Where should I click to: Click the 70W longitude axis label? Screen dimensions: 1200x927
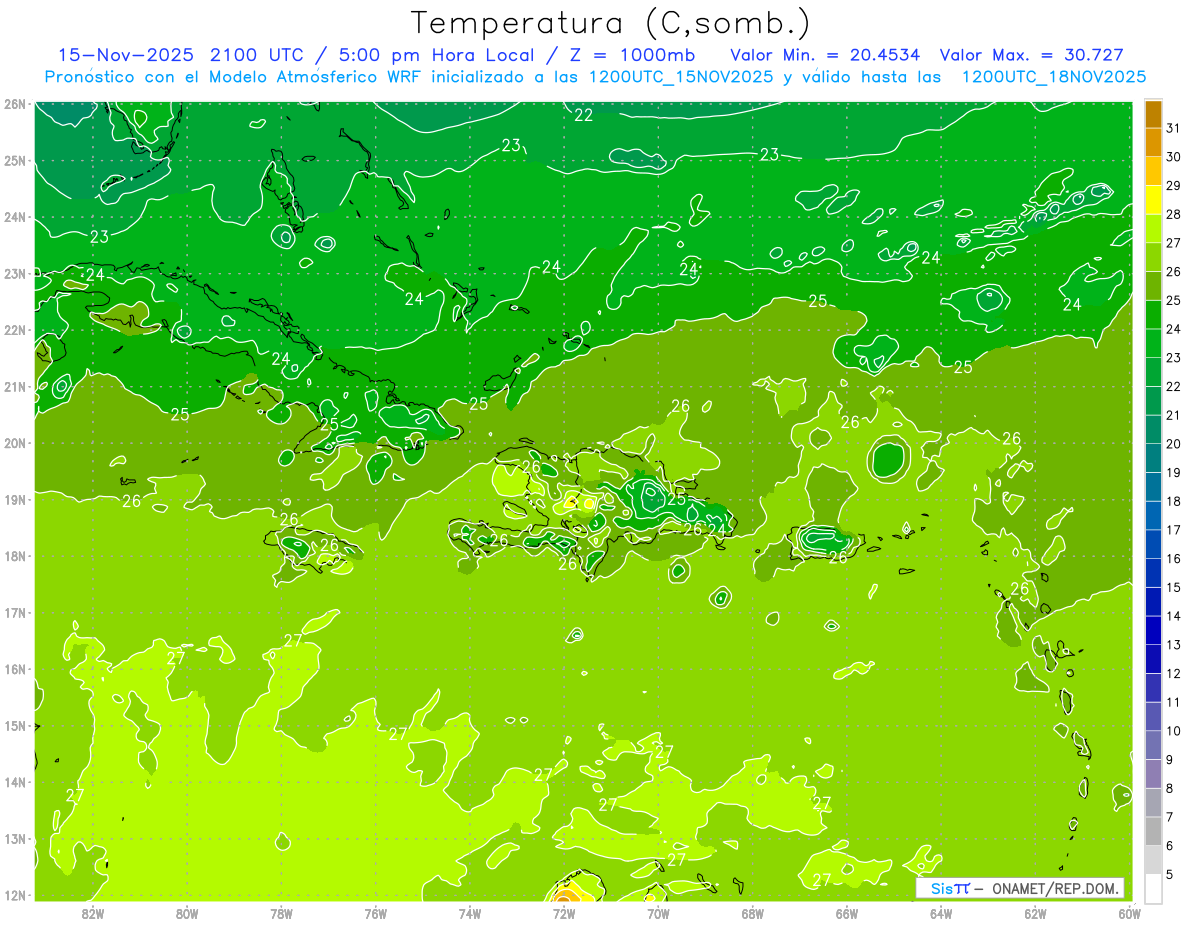click(x=658, y=913)
